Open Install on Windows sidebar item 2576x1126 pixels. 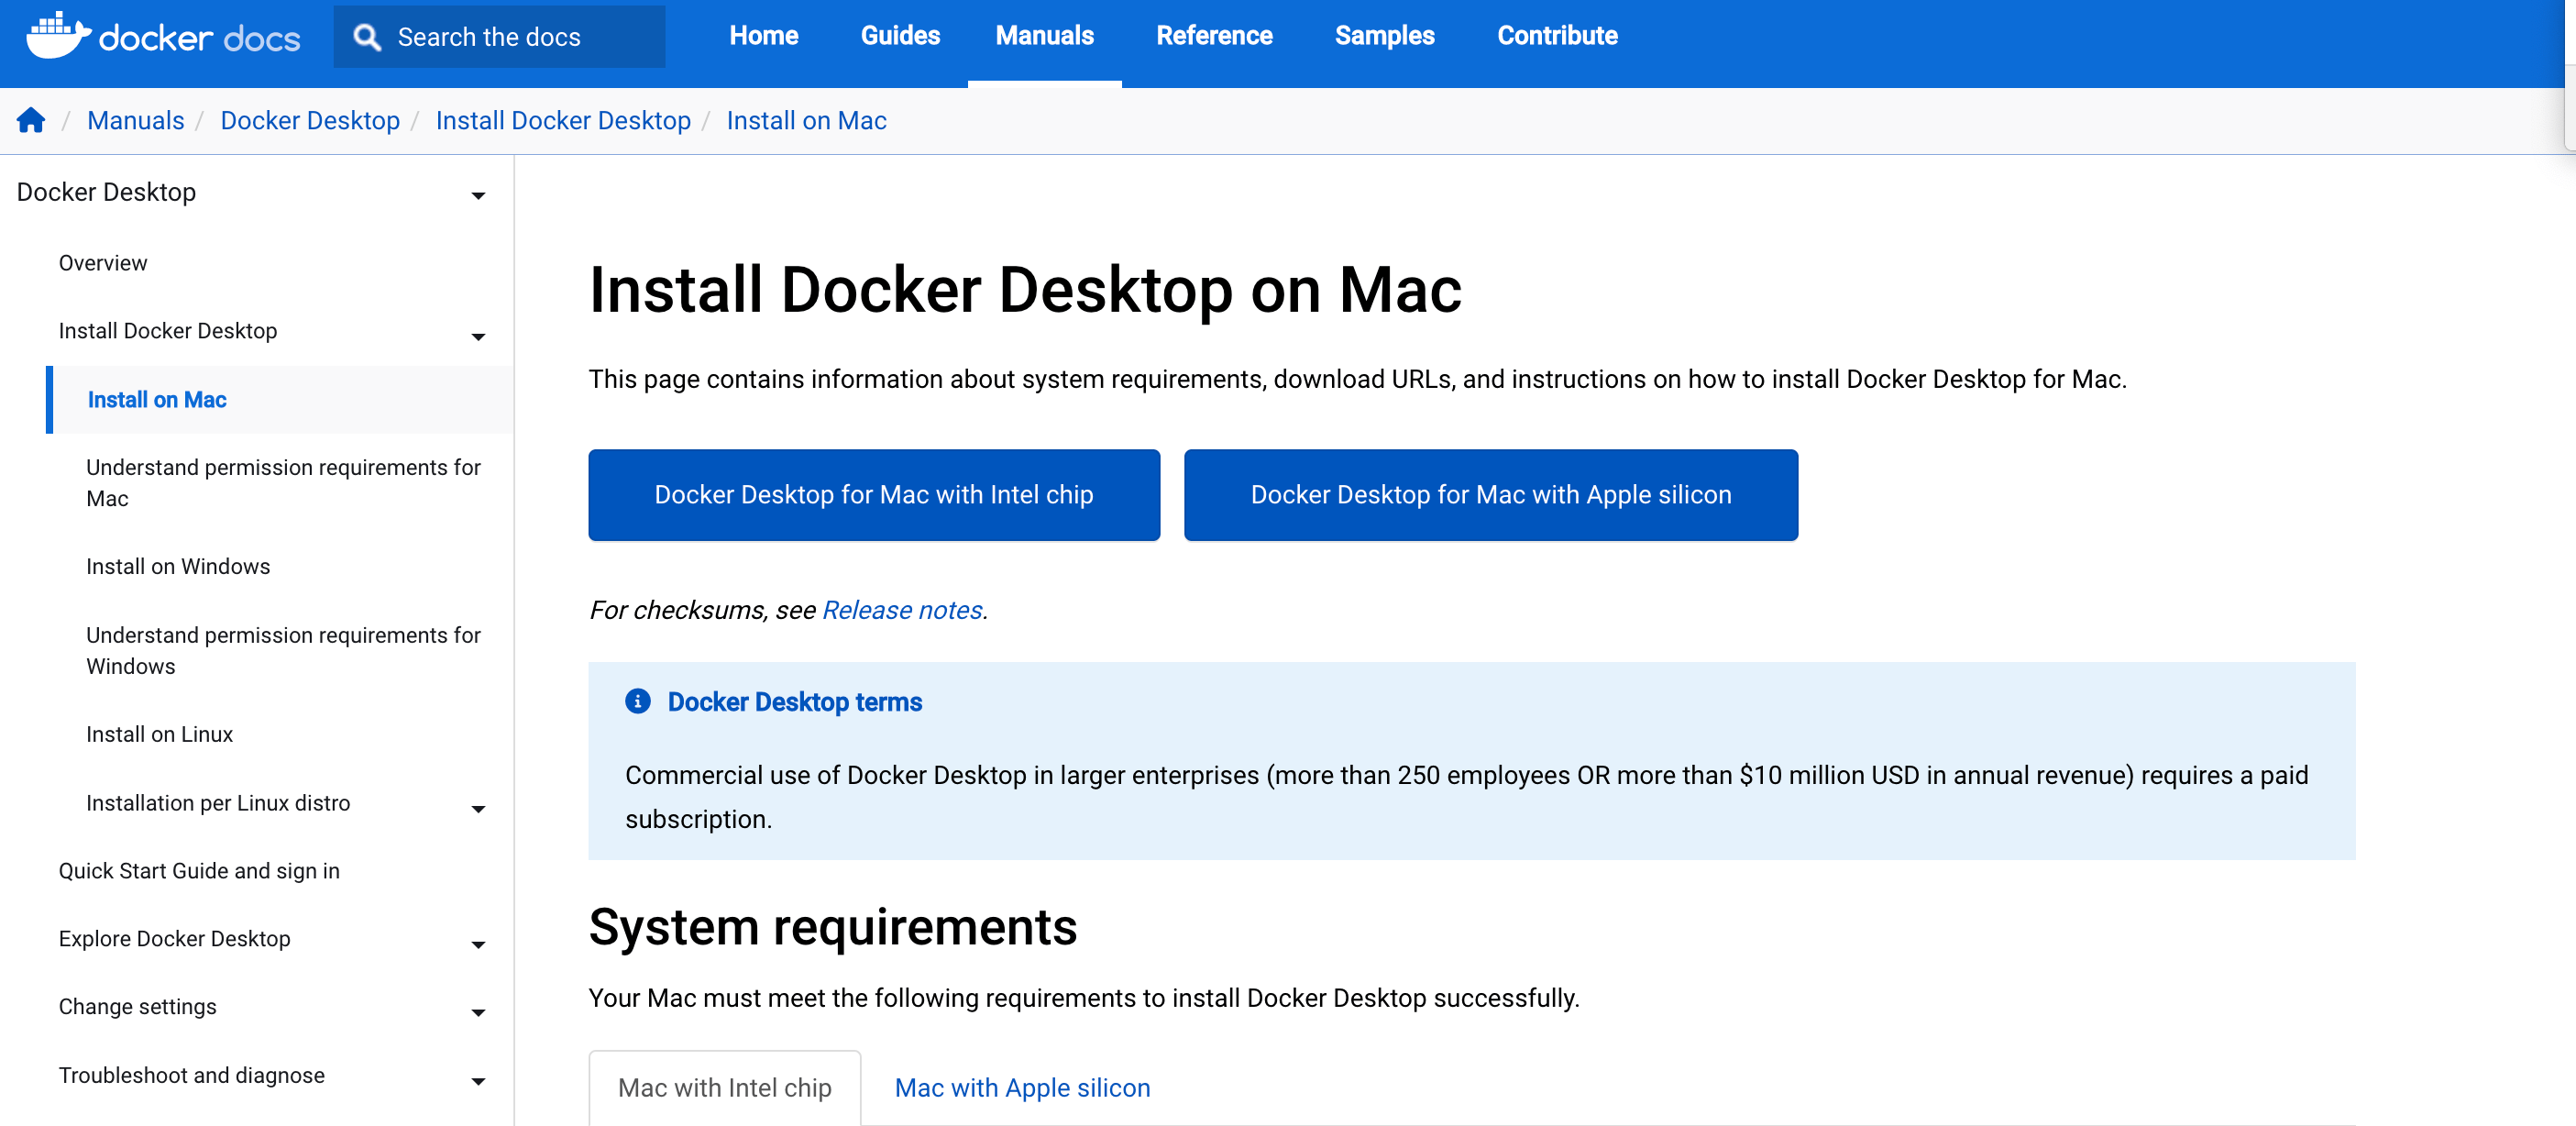click(178, 566)
